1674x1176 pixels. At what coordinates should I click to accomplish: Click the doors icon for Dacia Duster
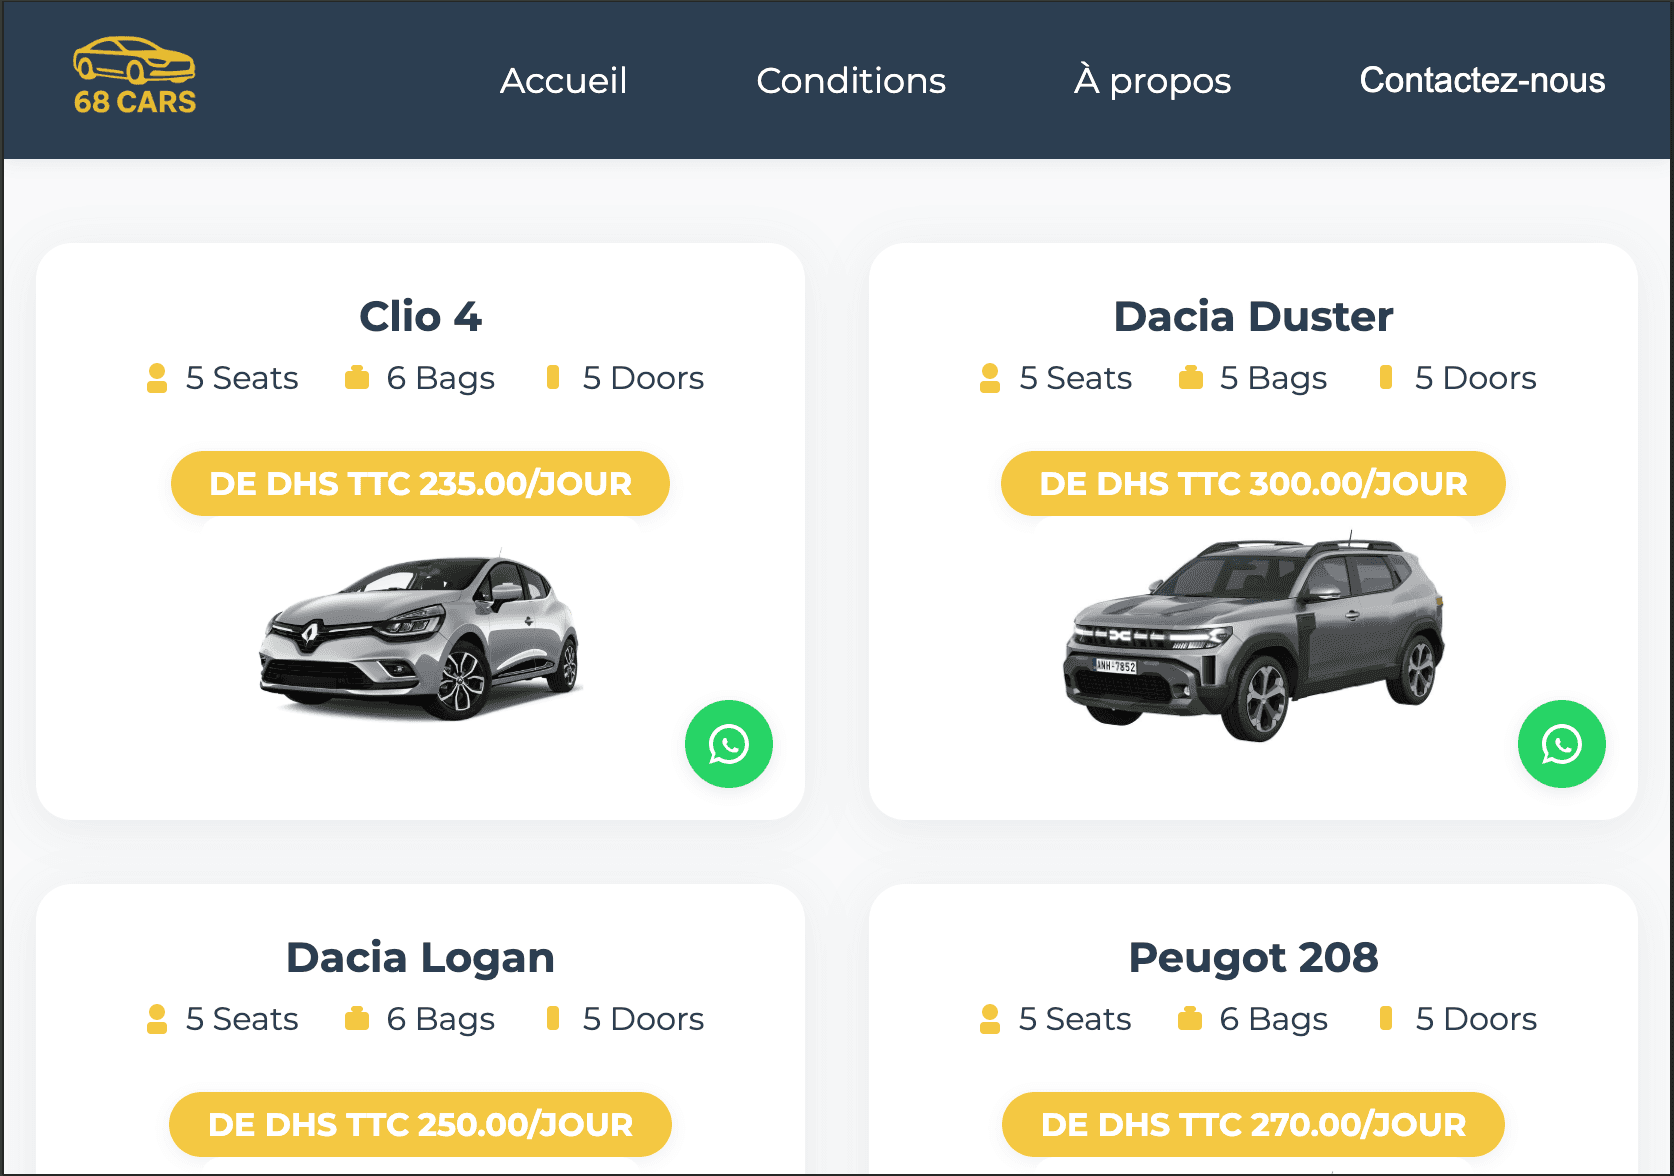1385,378
